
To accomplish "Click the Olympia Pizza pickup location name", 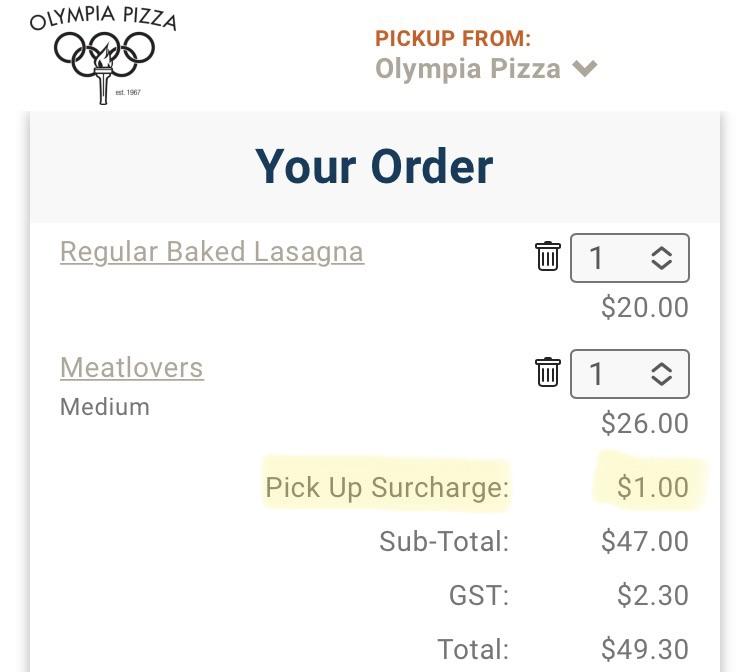I will point(468,69).
